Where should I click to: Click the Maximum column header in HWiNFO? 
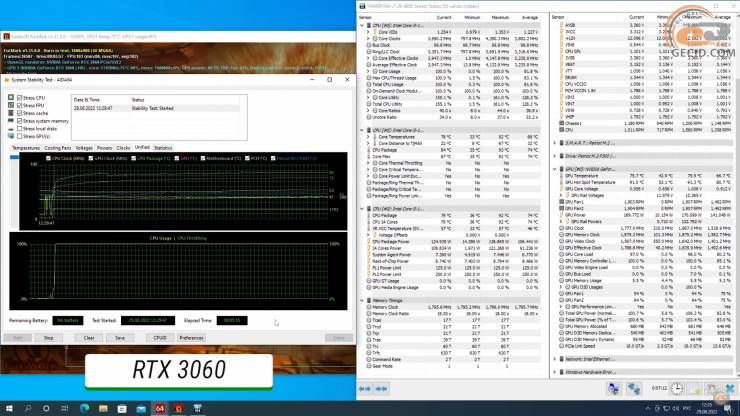click(x=500, y=17)
